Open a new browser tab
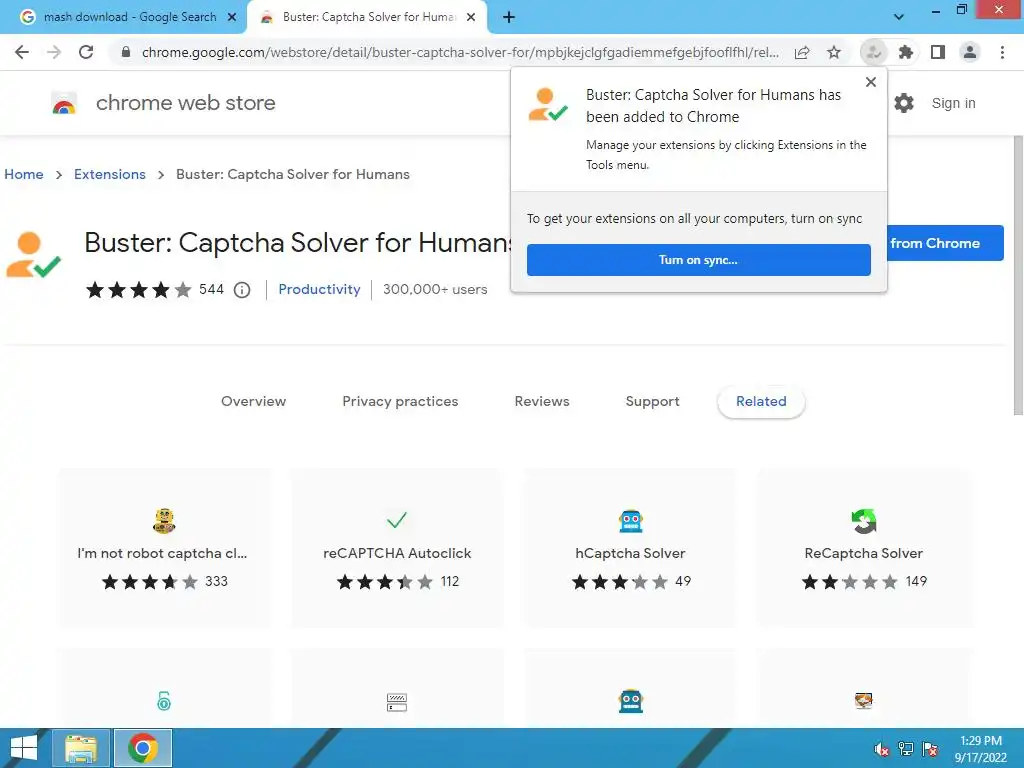This screenshot has width=1024, height=768. pyautogui.click(x=509, y=18)
